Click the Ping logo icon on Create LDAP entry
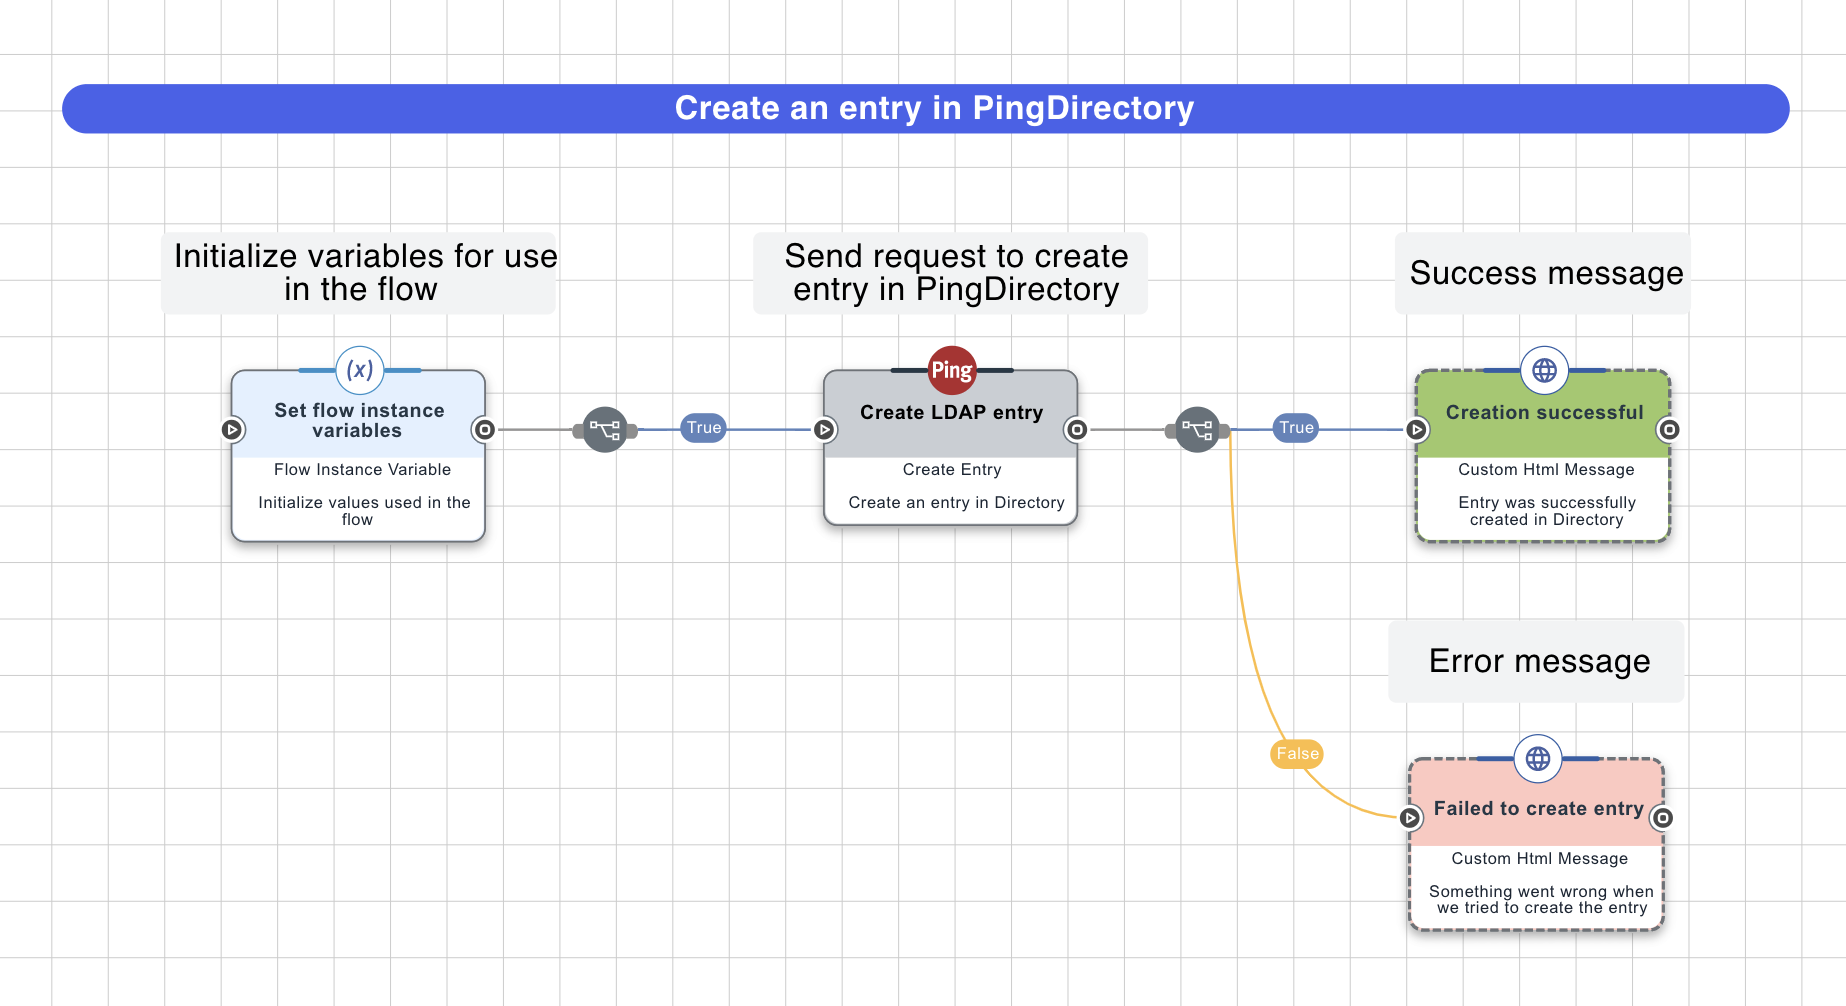1846x1006 pixels. [x=952, y=370]
